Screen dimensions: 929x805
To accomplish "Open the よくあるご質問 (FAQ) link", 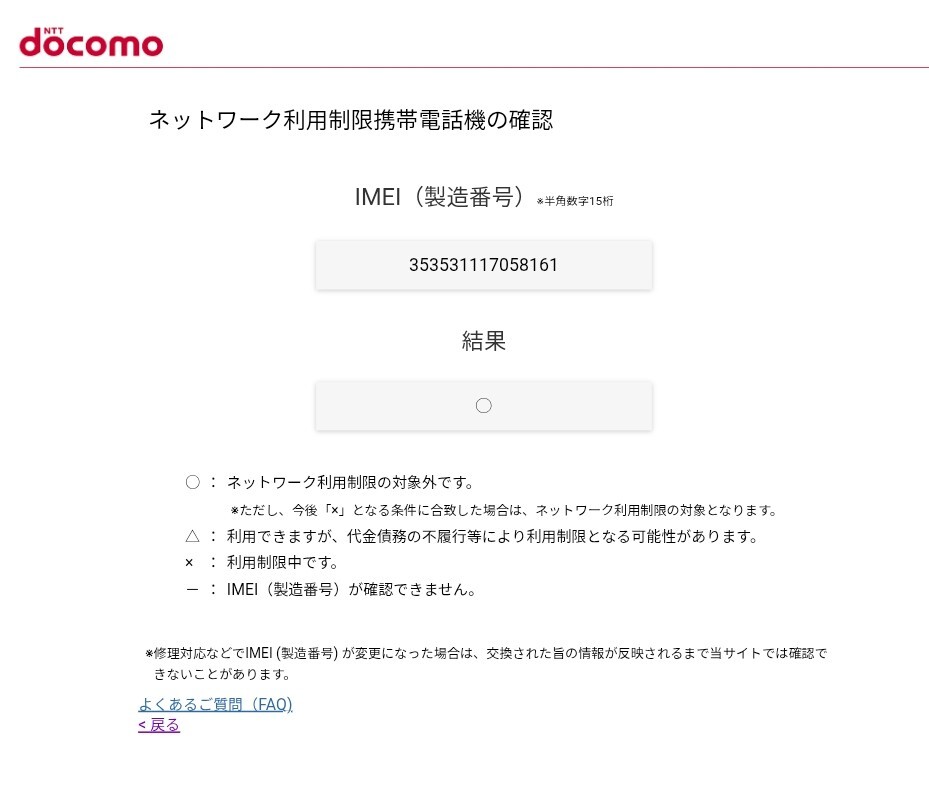I will point(216,704).
